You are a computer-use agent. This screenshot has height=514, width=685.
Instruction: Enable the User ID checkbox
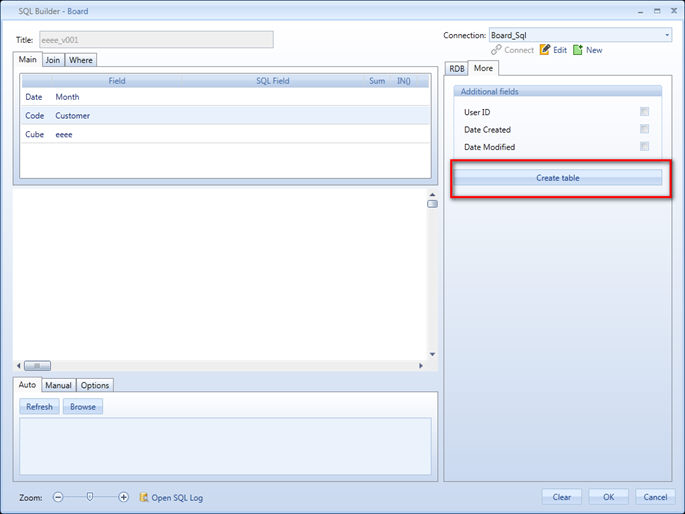tap(645, 112)
